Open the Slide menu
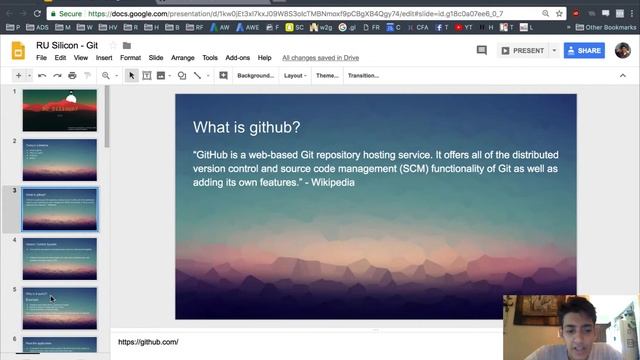The height and width of the screenshot is (360, 640). pos(156,58)
